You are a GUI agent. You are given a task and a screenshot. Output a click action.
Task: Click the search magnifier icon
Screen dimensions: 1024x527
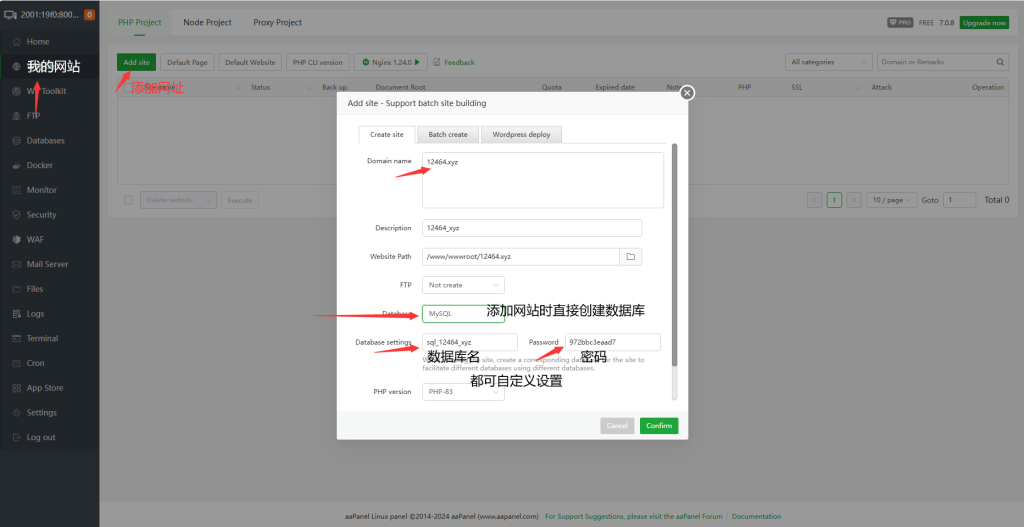pyautogui.click(x=1000, y=62)
